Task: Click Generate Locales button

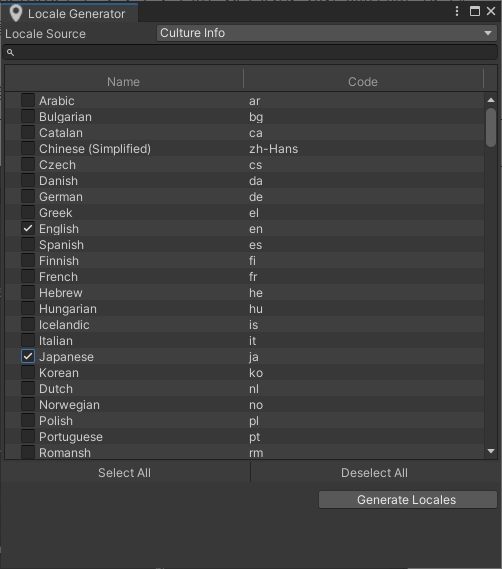Action: pos(408,500)
